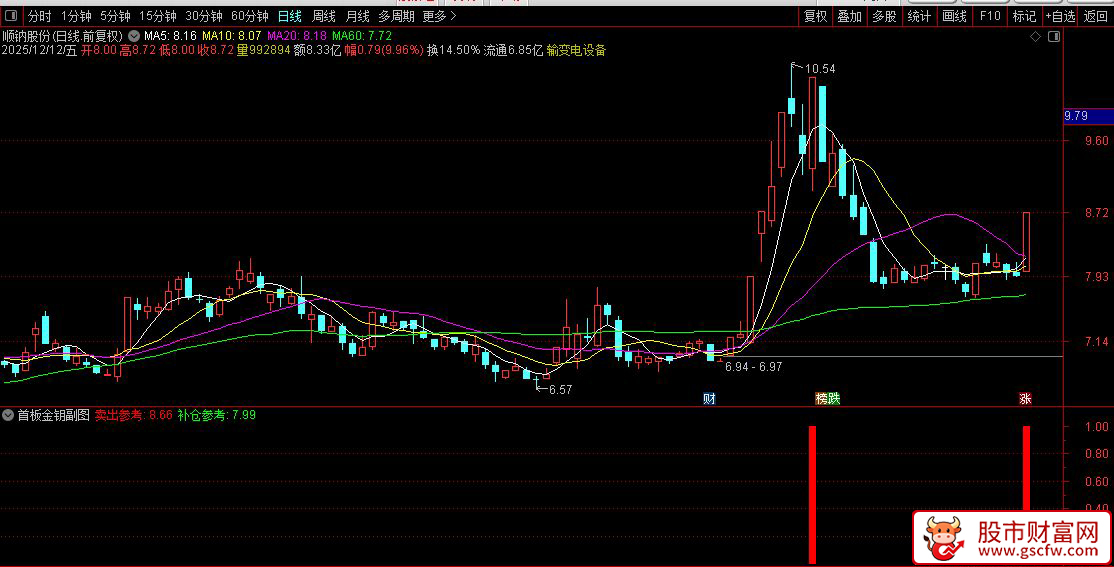Open the 多股 multi-stock view
1114x567 pixels.
click(x=885, y=16)
